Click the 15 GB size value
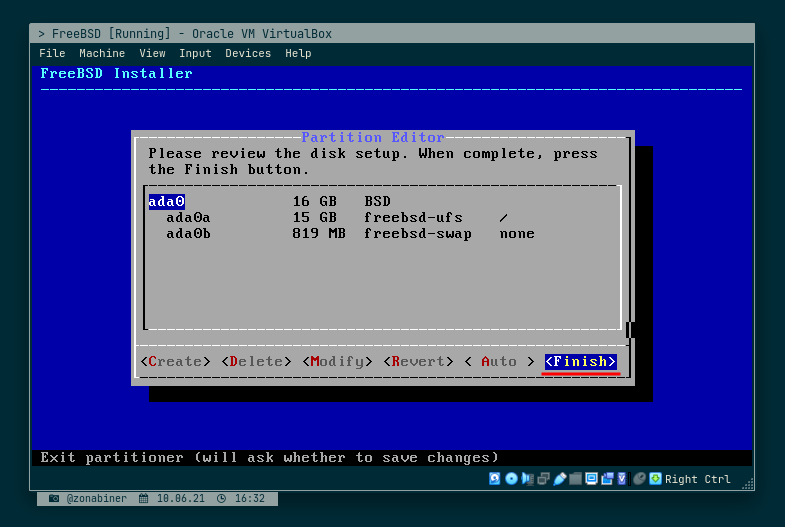 [314, 217]
